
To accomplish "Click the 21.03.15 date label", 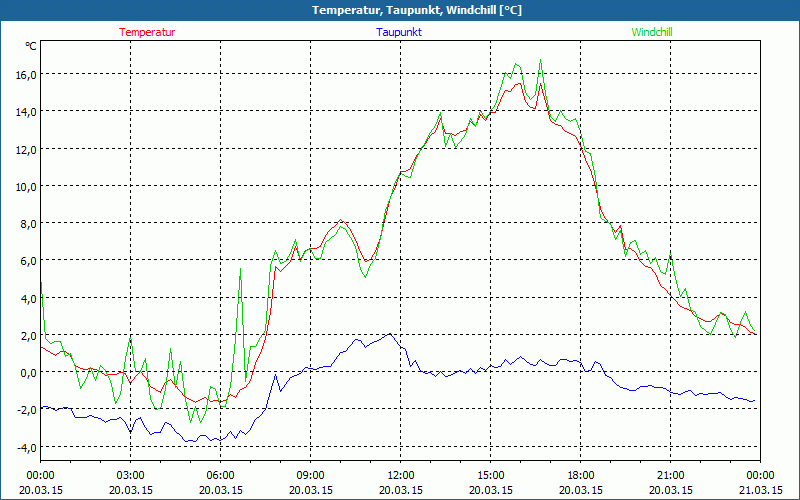I will coord(760,490).
